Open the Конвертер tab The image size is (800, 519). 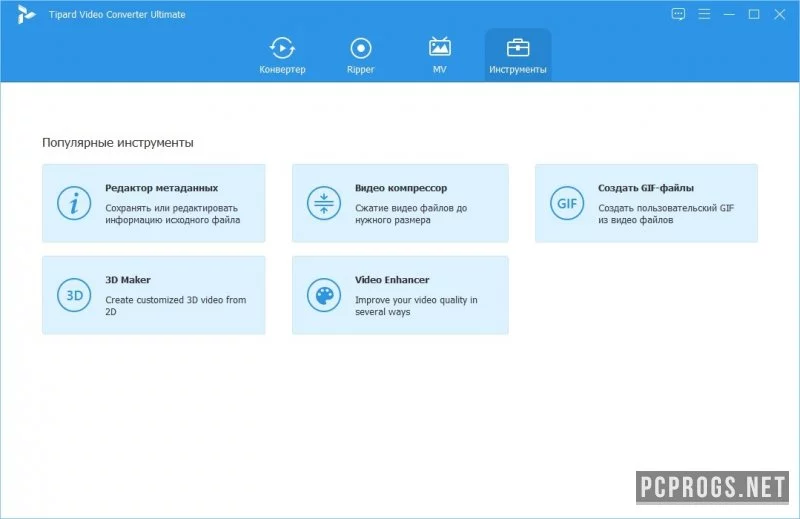pyautogui.click(x=282, y=55)
